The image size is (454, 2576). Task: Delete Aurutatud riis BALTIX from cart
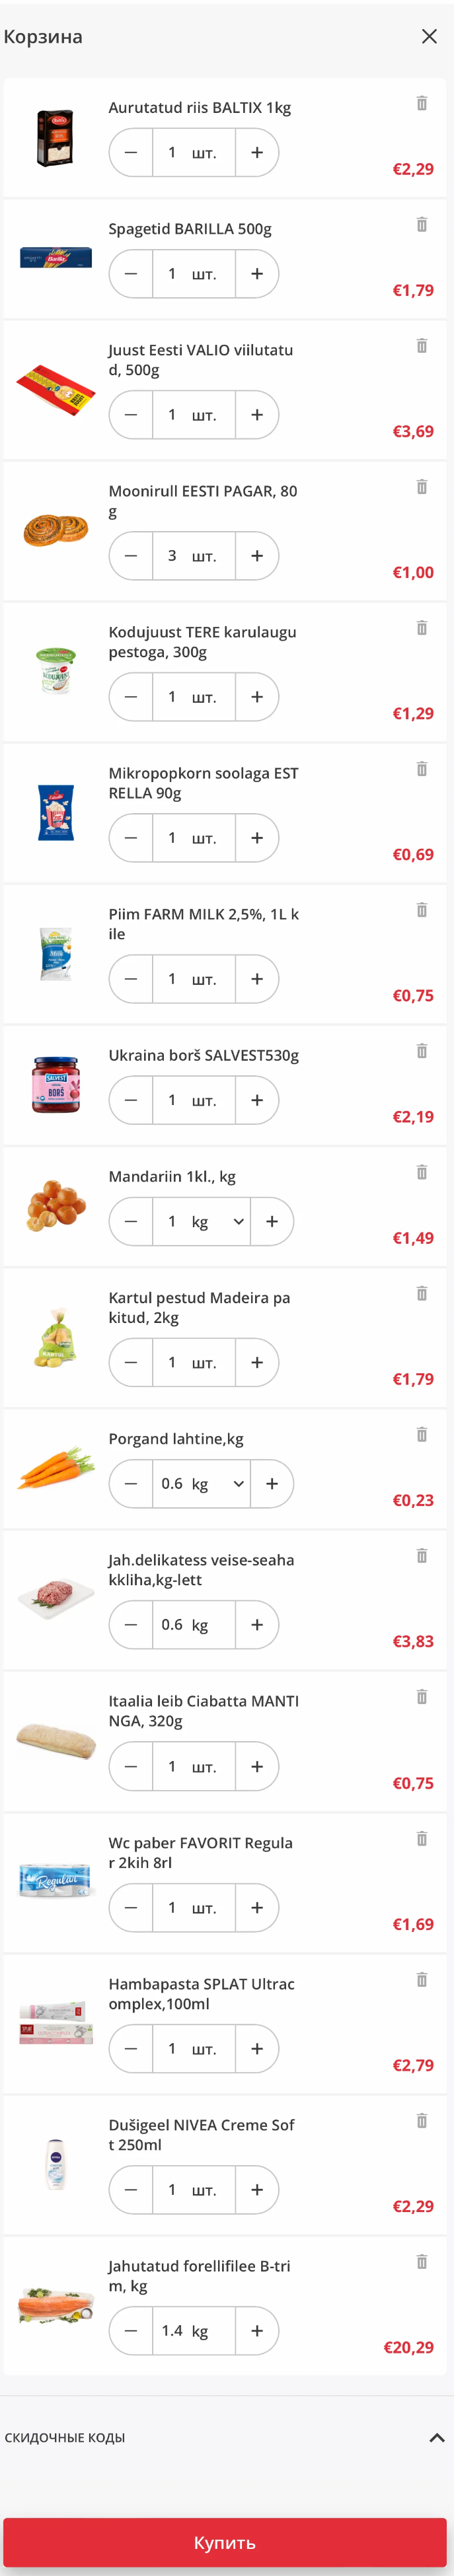pos(421,103)
